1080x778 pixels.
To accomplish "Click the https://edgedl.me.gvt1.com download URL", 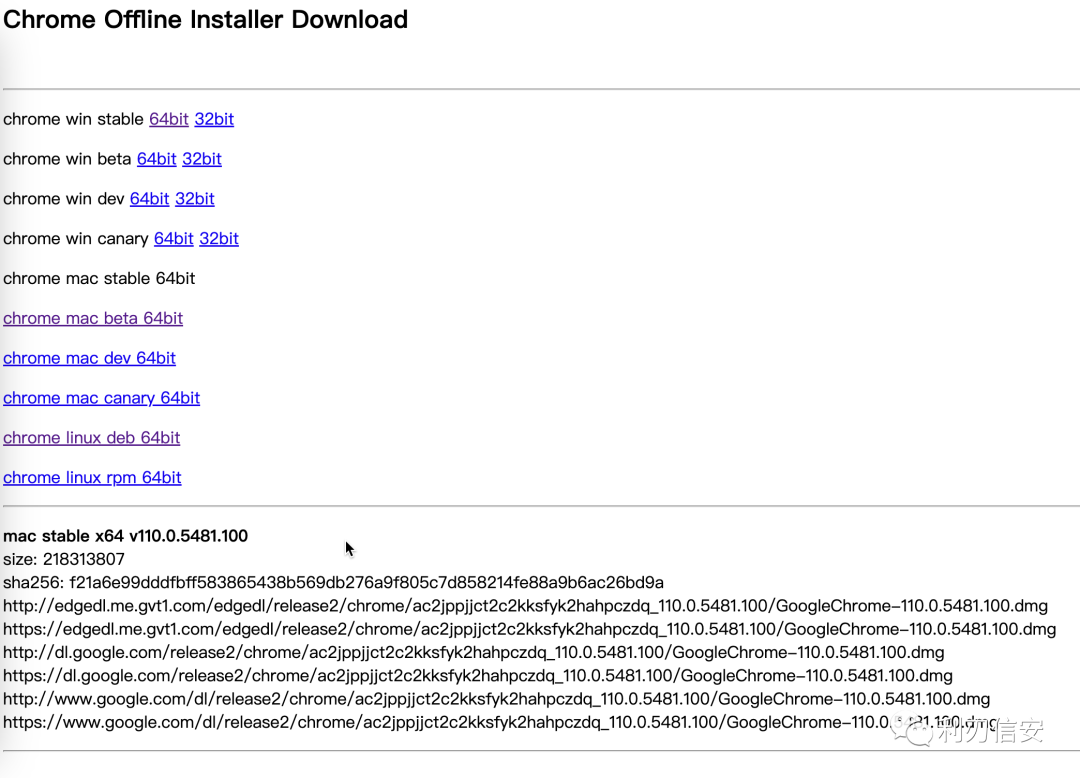I will (x=530, y=629).
